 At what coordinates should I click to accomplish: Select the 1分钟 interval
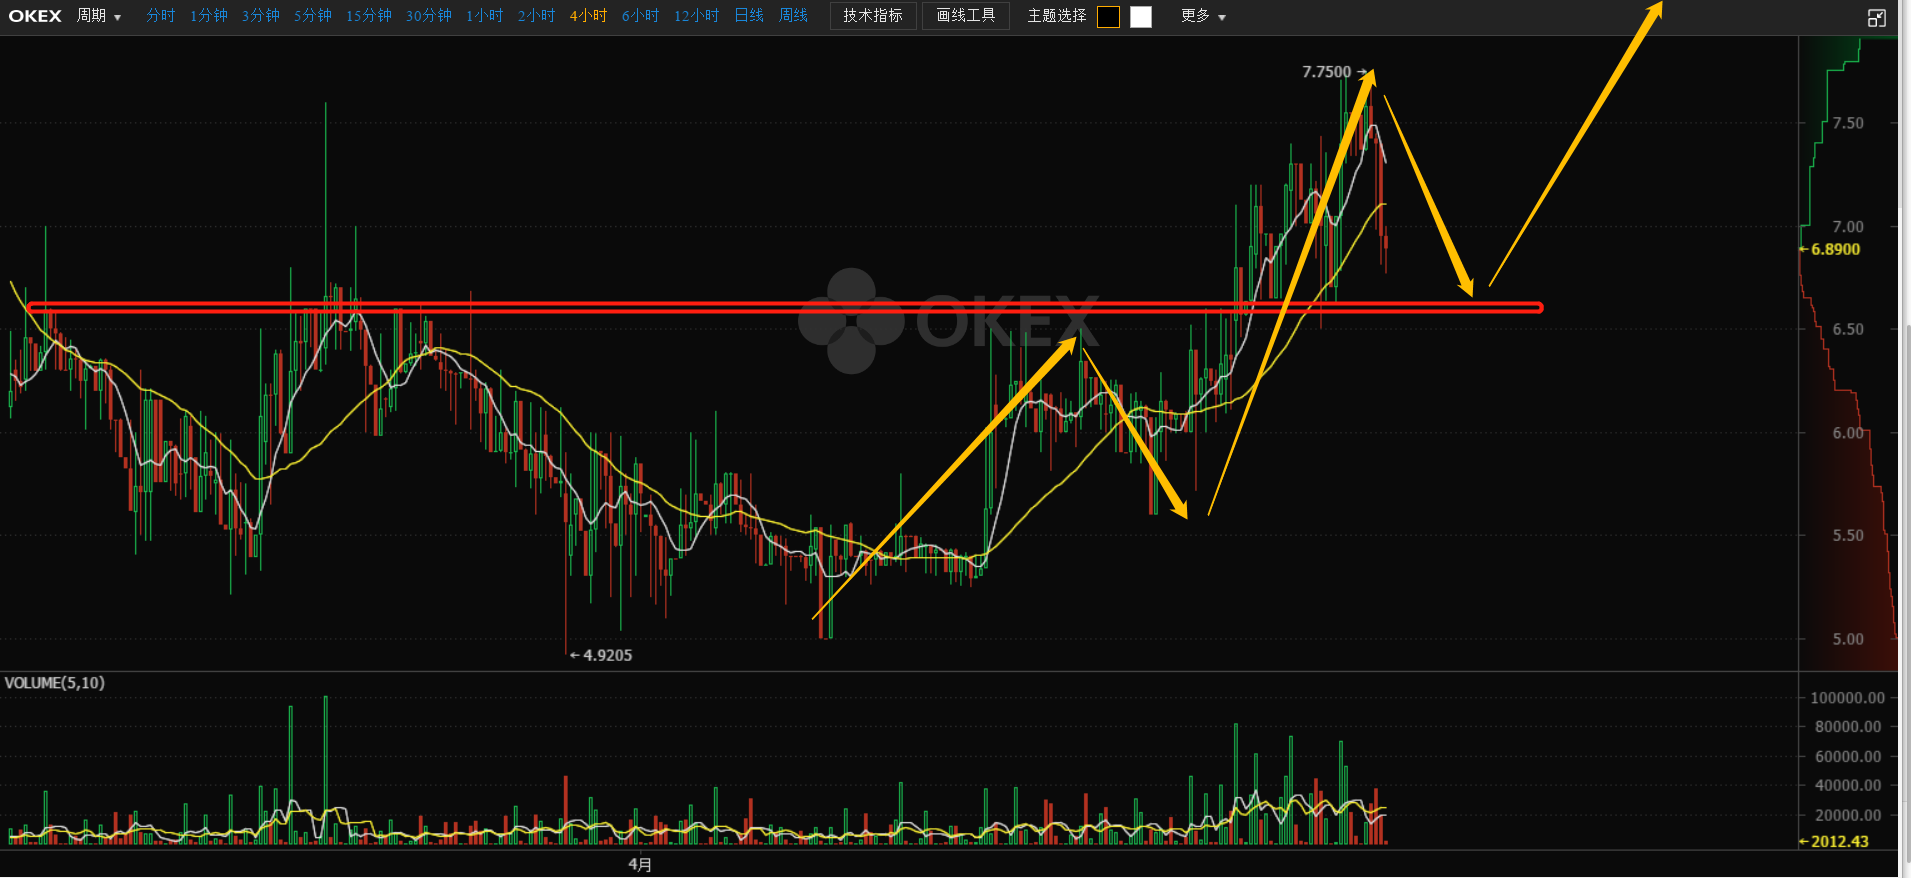pos(209,16)
